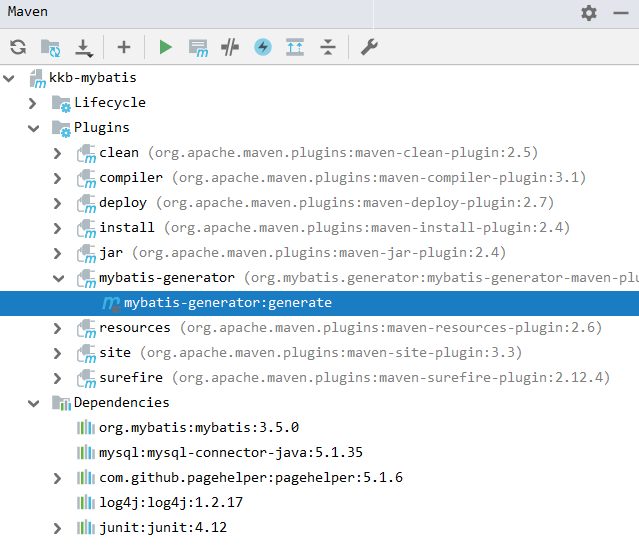
Task: Click the Reload All Maven Projects icon
Action: coord(18,47)
